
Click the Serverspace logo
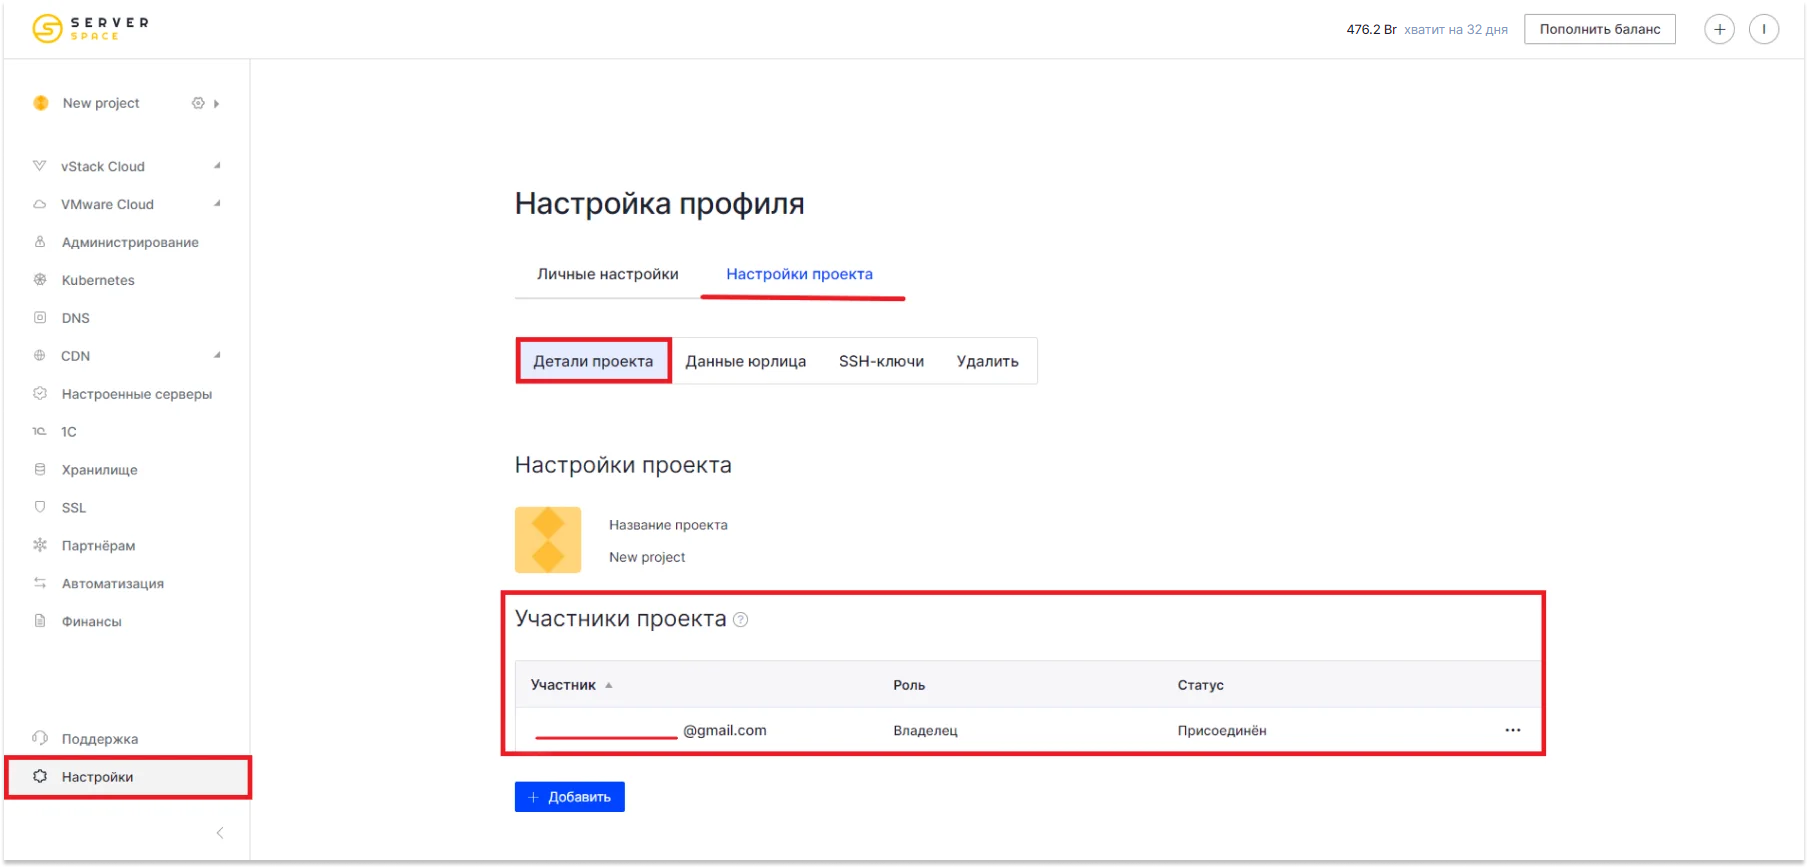(90, 28)
